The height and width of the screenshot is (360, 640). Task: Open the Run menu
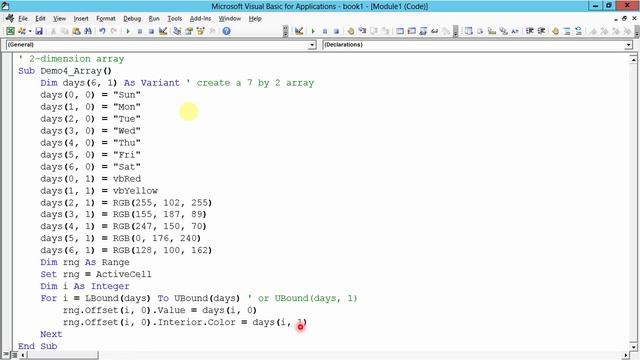[154, 19]
